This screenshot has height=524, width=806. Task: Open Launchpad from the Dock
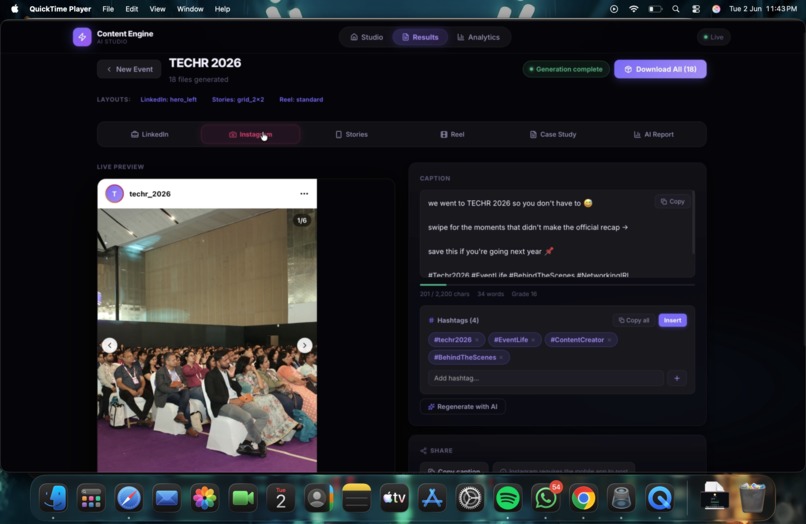(91, 498)
